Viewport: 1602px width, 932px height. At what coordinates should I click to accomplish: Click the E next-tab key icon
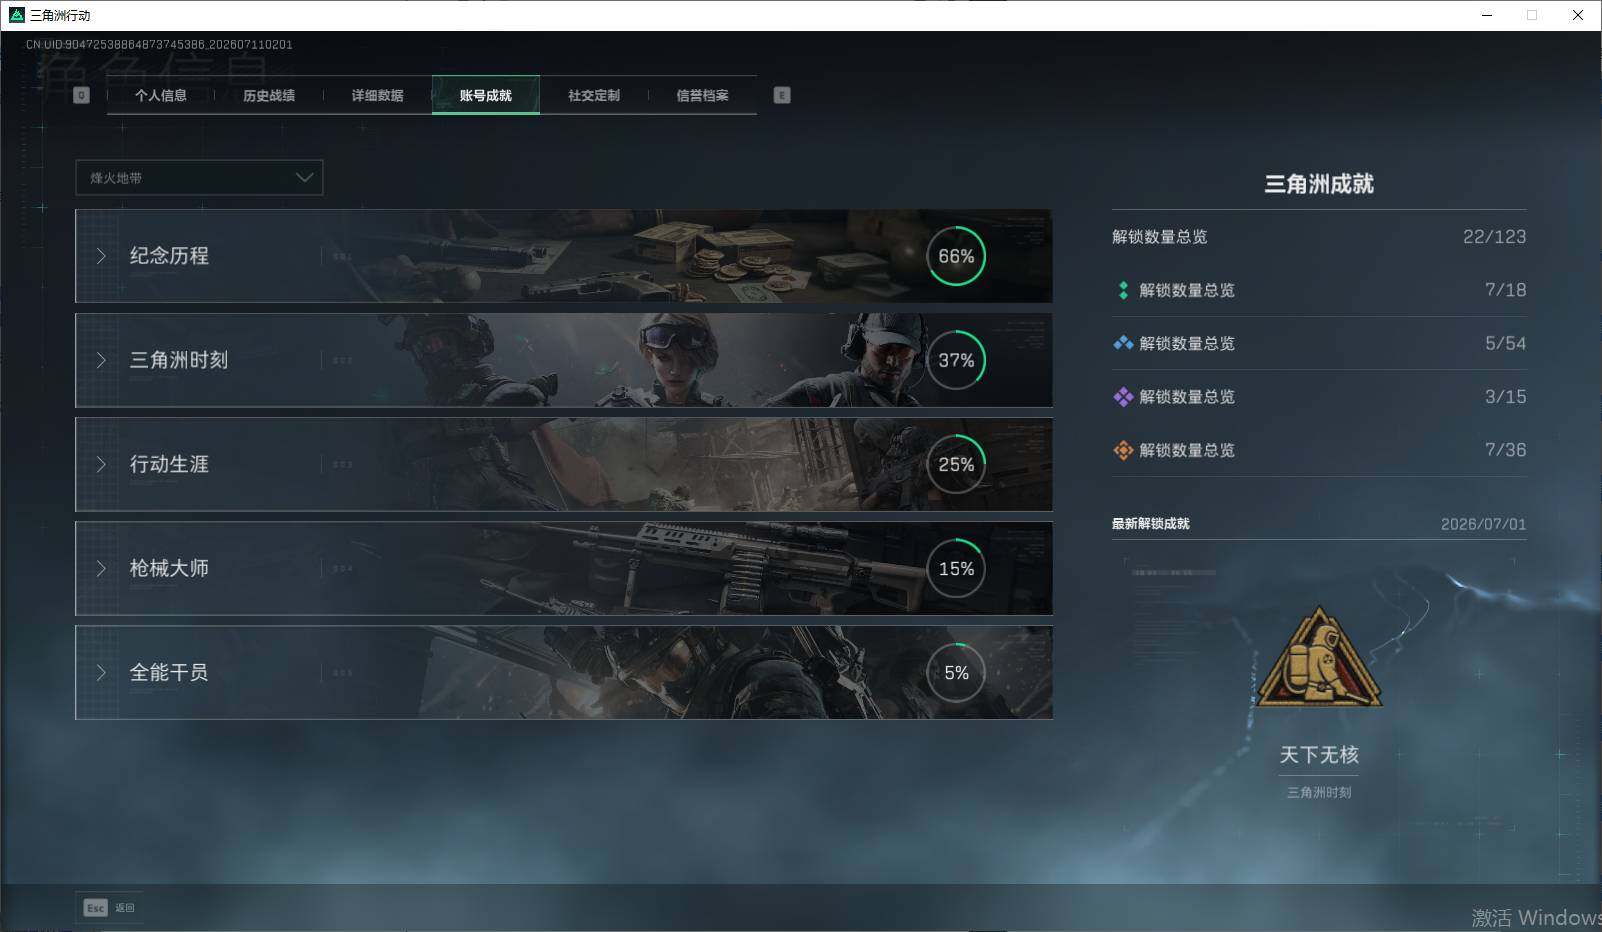[x=782, y=95]
